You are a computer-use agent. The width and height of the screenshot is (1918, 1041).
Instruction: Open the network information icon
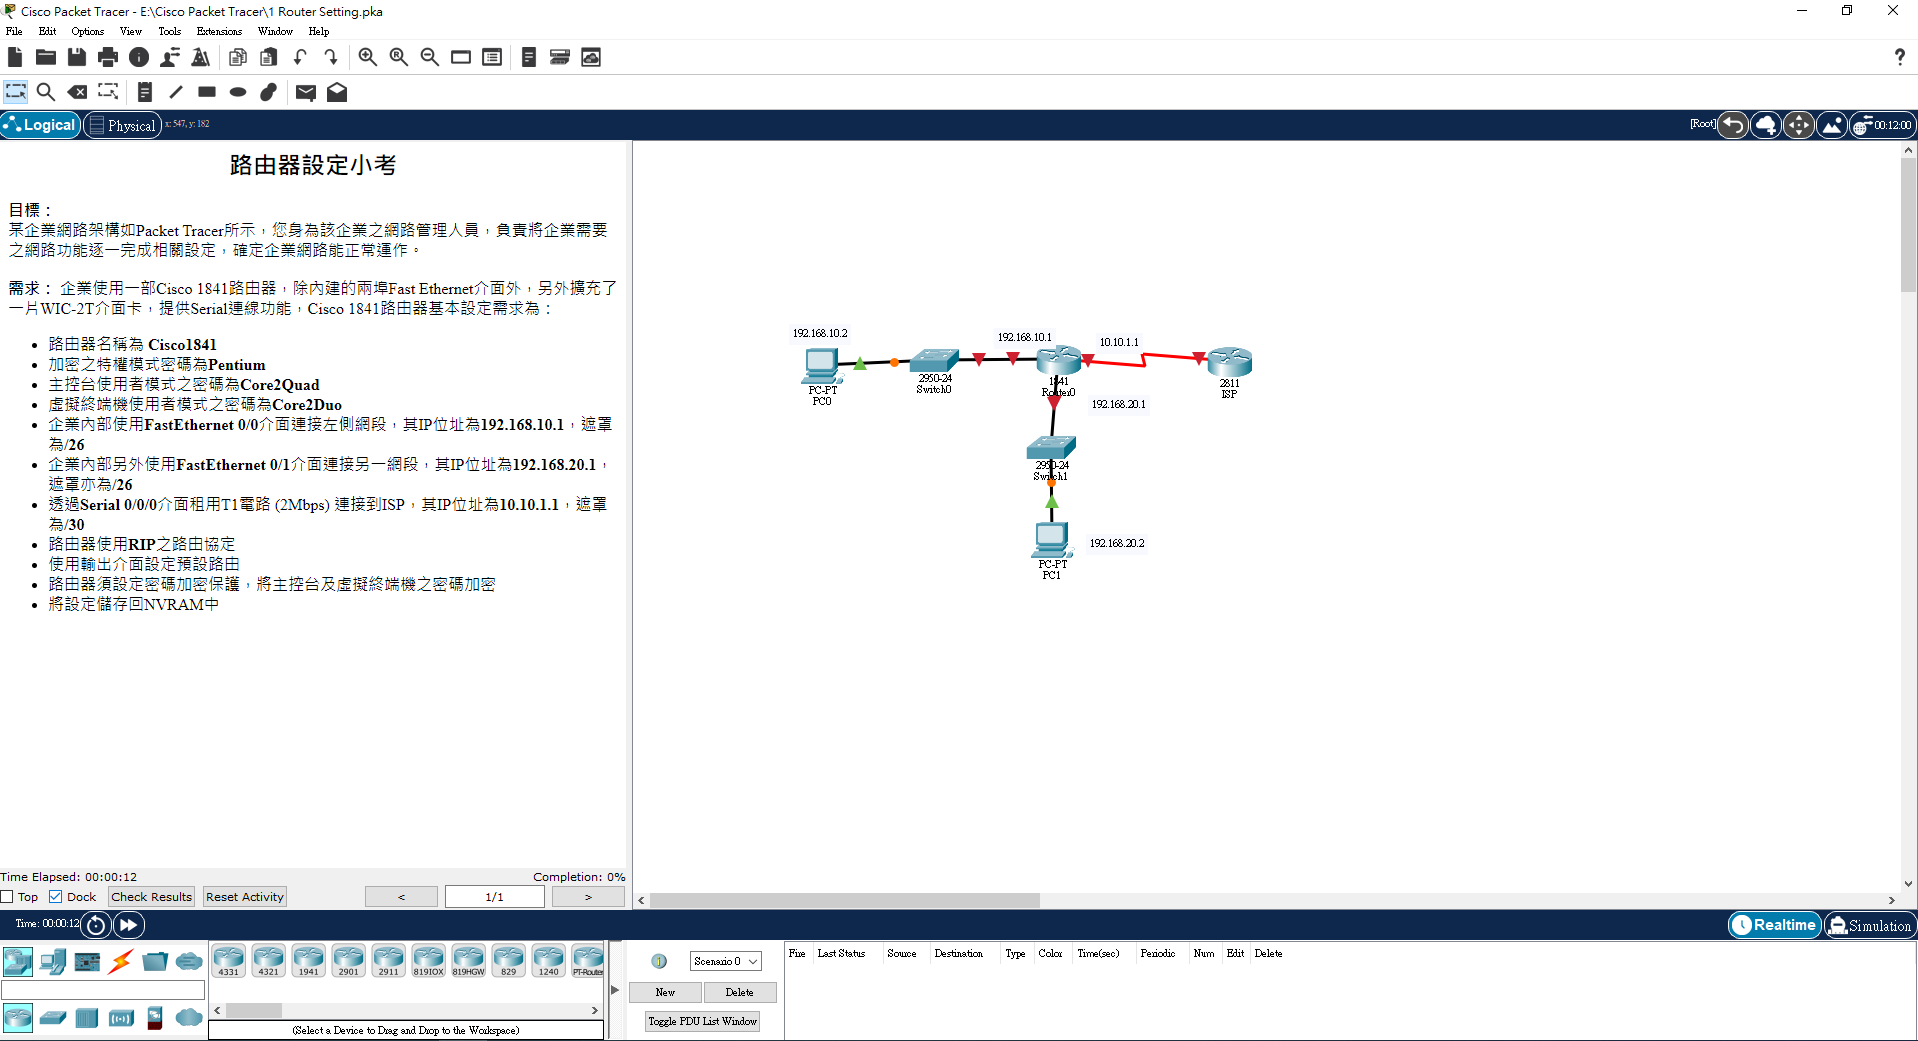click(139, 57)
